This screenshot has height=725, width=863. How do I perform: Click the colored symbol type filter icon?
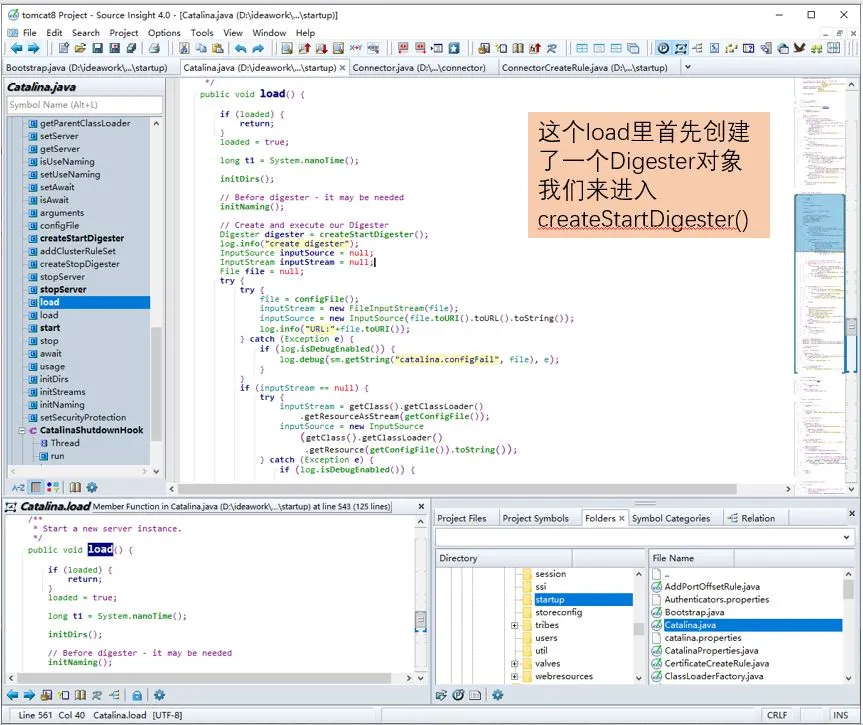pyautogui.click(x=53, y=487)
